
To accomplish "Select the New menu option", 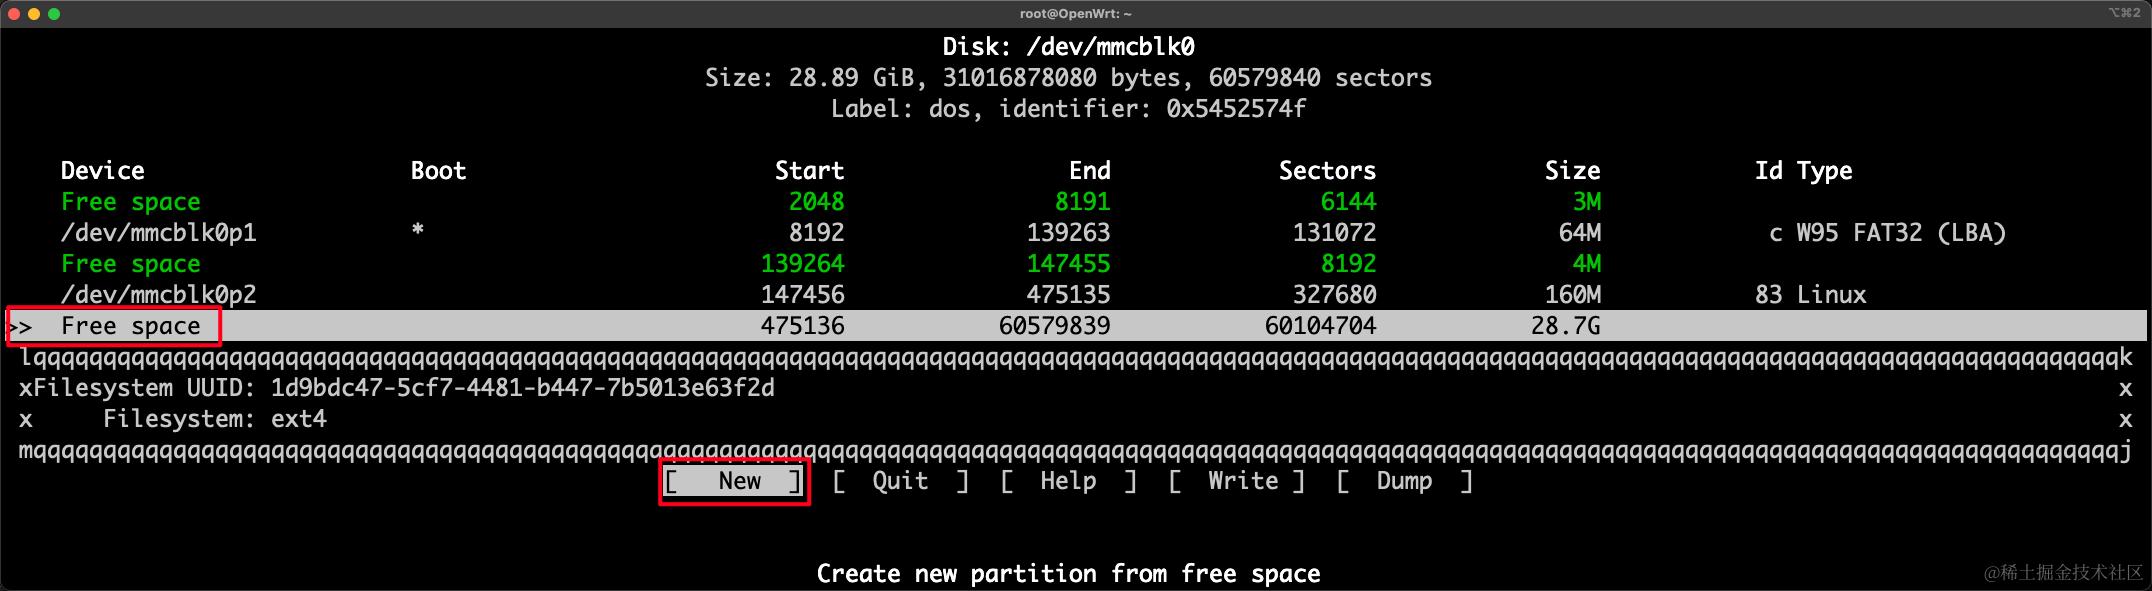I will 734,481.
